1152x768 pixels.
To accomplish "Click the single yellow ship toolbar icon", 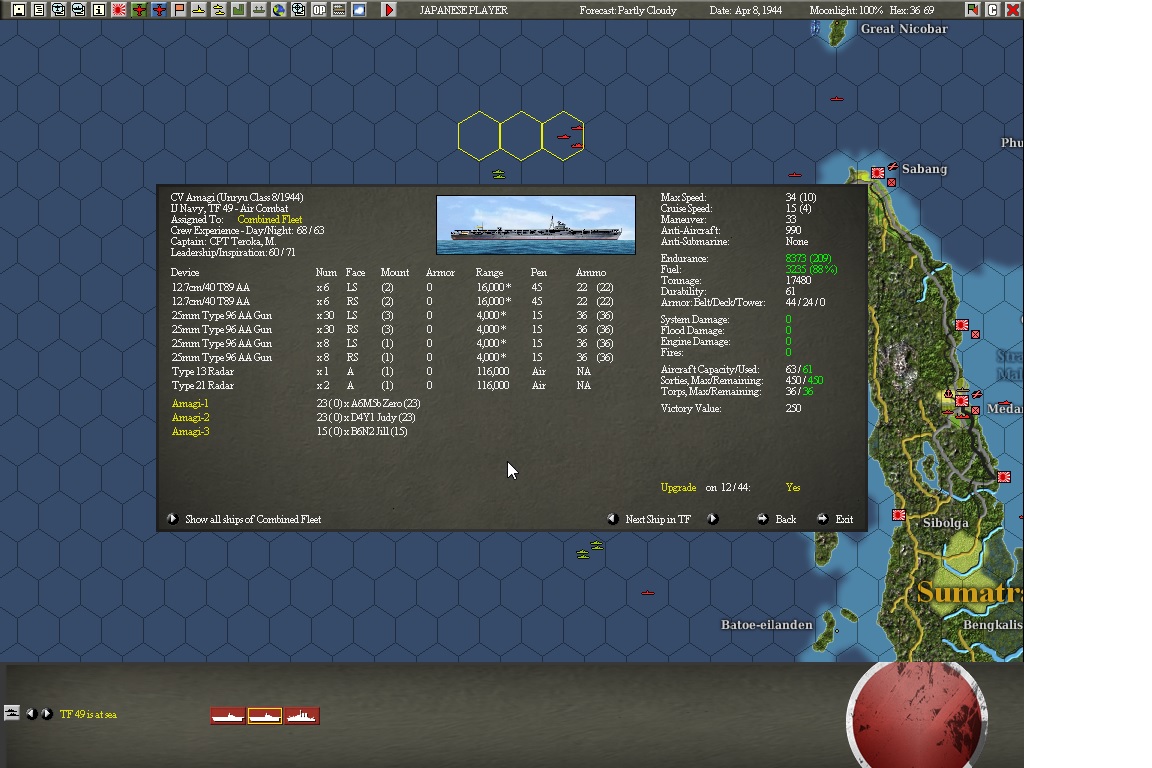I will pyautogui.click(x=198, y=10).
